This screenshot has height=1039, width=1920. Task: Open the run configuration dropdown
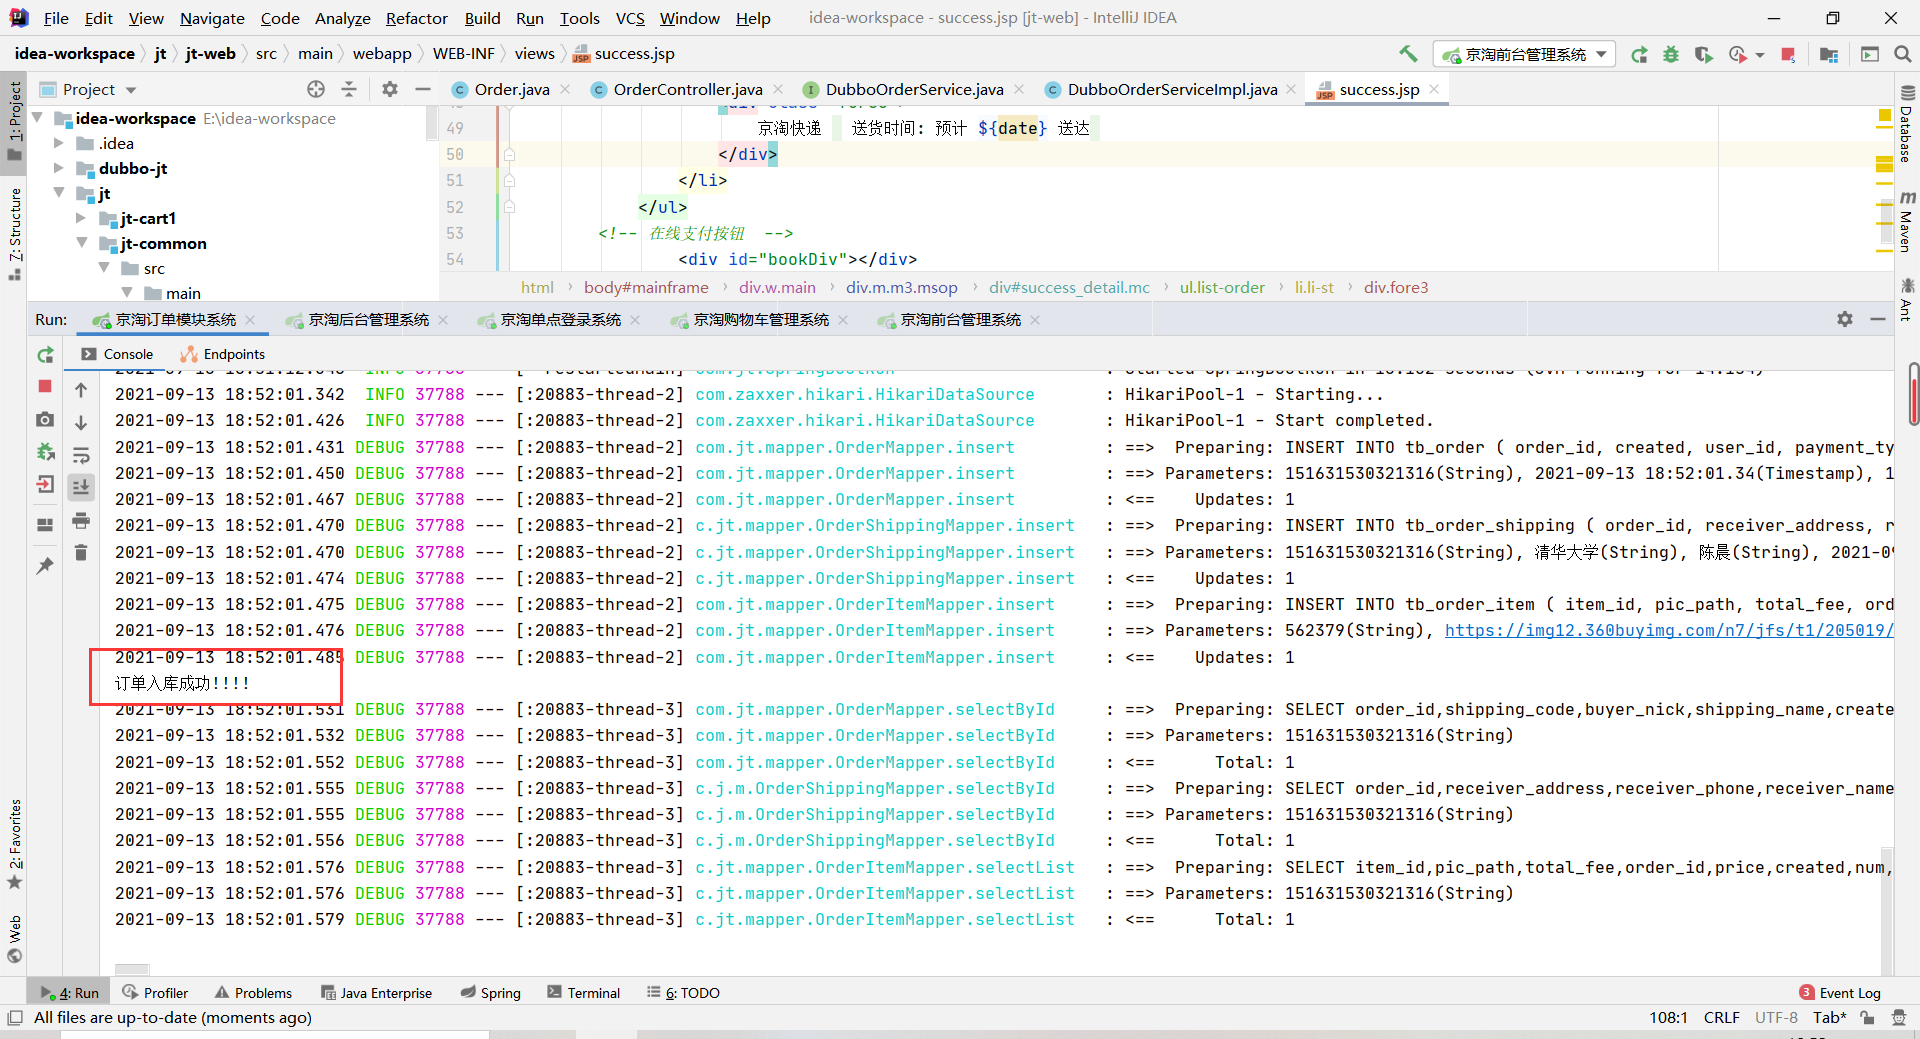1525,54
